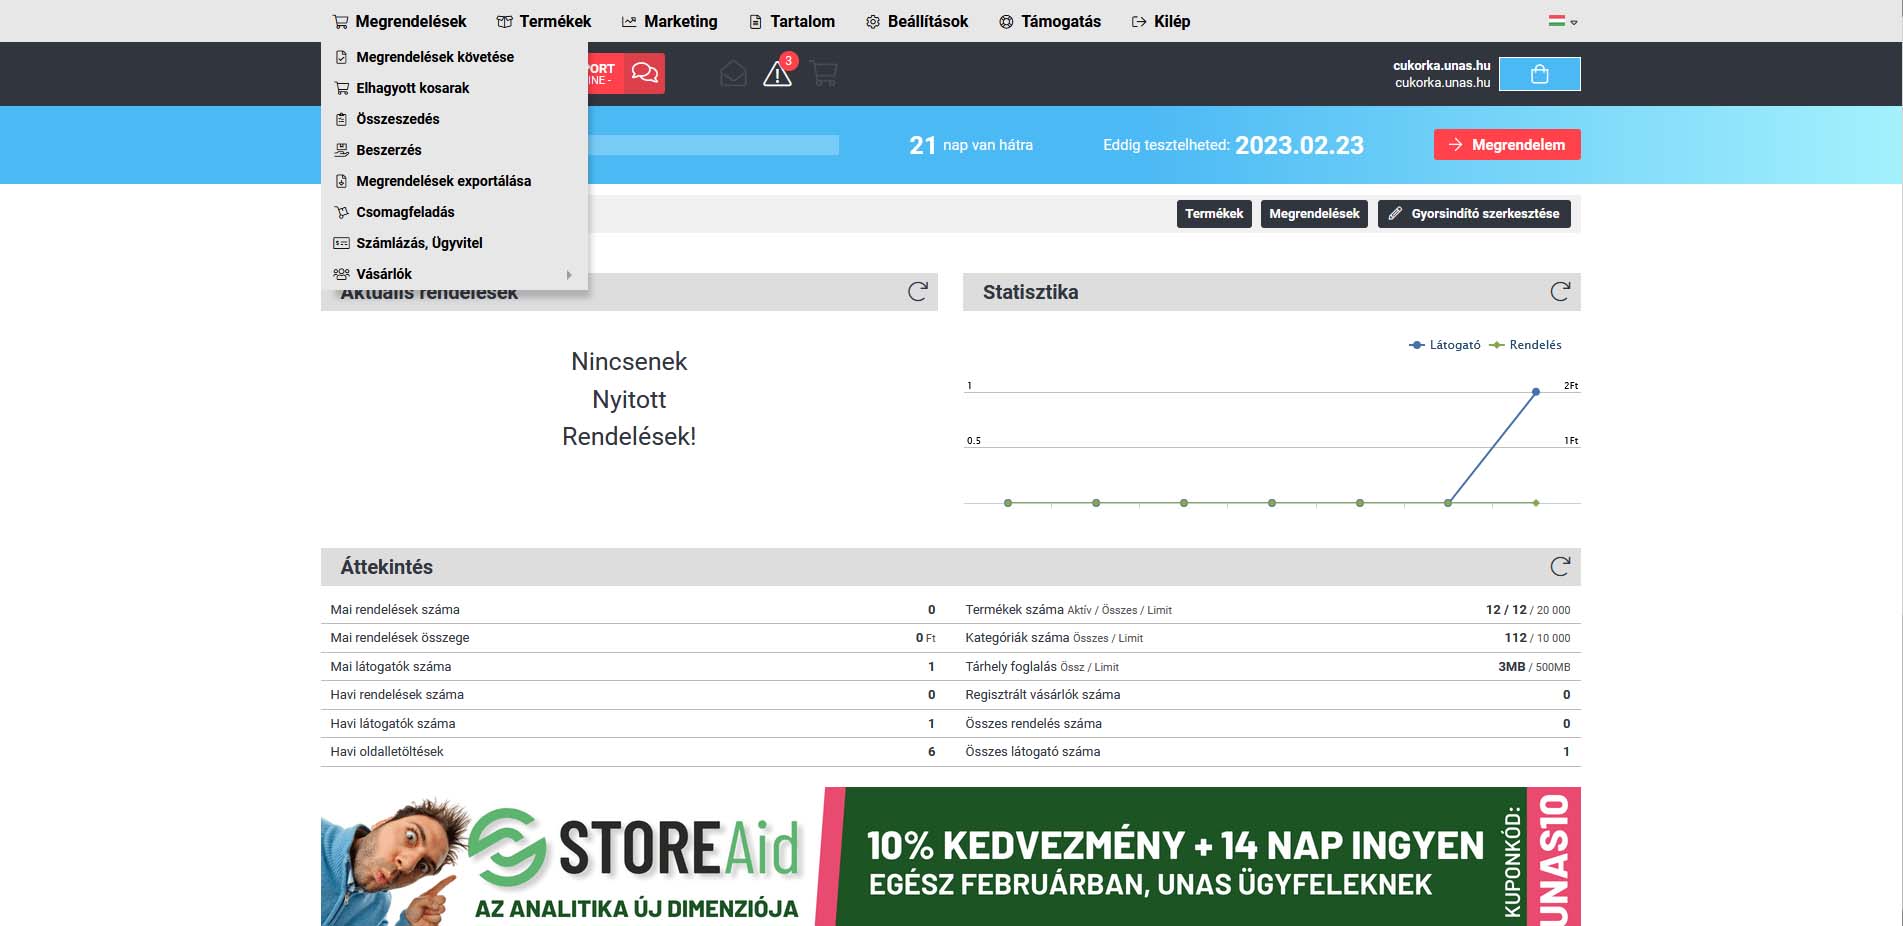The width and height of the screenshot is (1903, 926).
Task: Toggle the Rendelés series in chart legend
Action: (1526, 345)
